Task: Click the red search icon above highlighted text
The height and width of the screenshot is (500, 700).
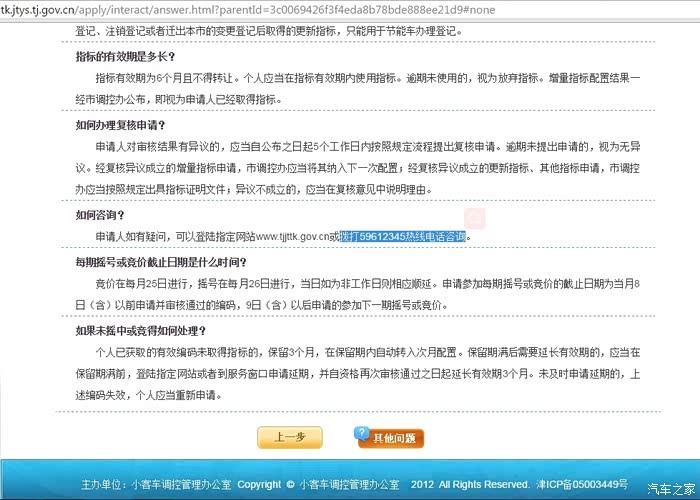Action: click(477, 219)
